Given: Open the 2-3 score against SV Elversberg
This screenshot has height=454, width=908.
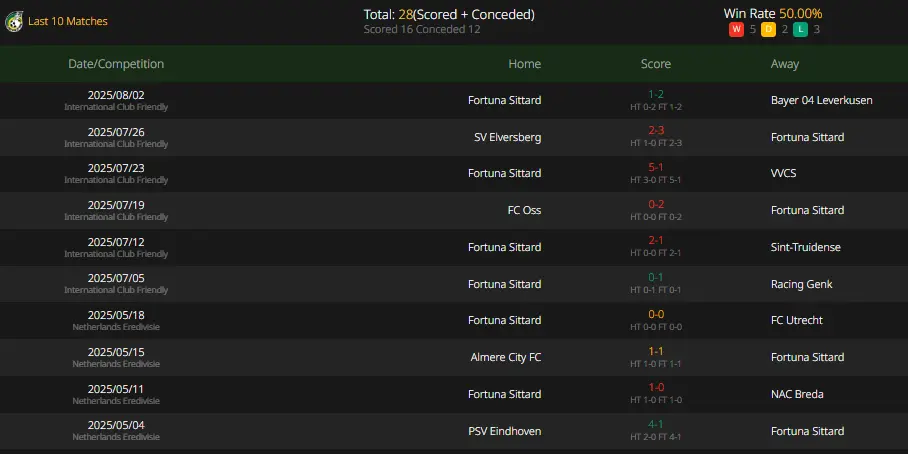Looking at the screenshot, I should (x=656, y=131).
